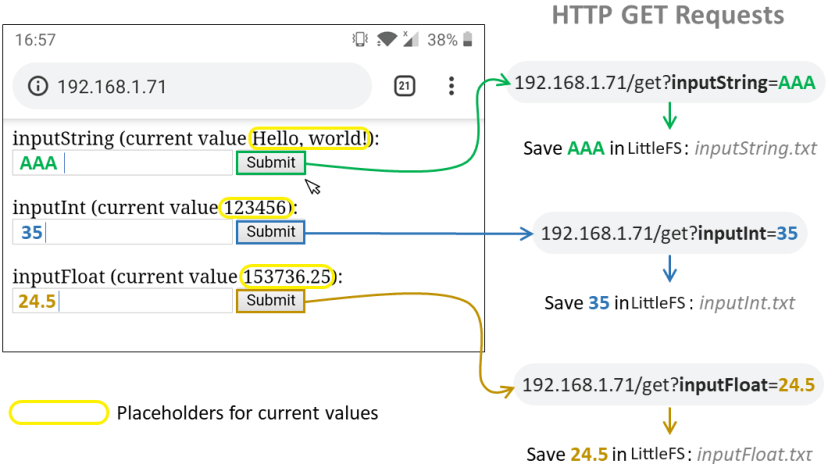Click the 192.168.1.71 URL in address bar
Viewport: 828px width, 464px height.
pos(111,87)
